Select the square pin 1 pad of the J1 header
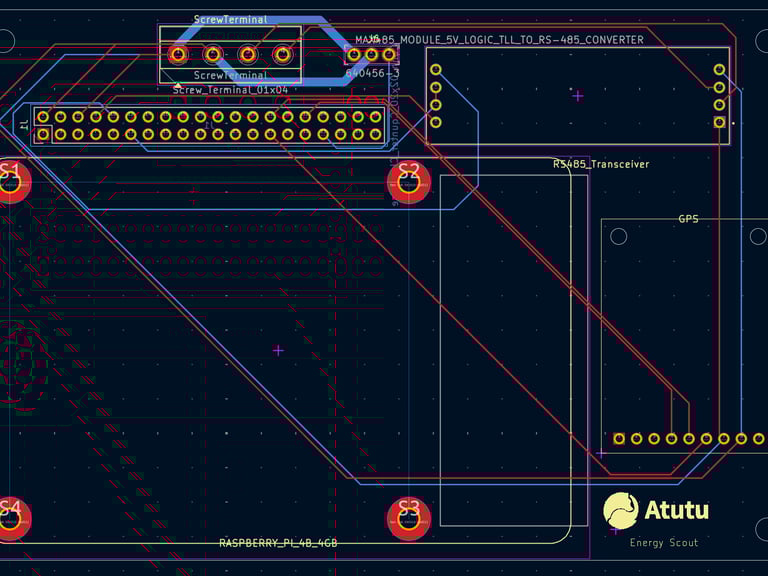Image resolution: width=768 pixels, height=576 pixels. click(x=43, y=134)
